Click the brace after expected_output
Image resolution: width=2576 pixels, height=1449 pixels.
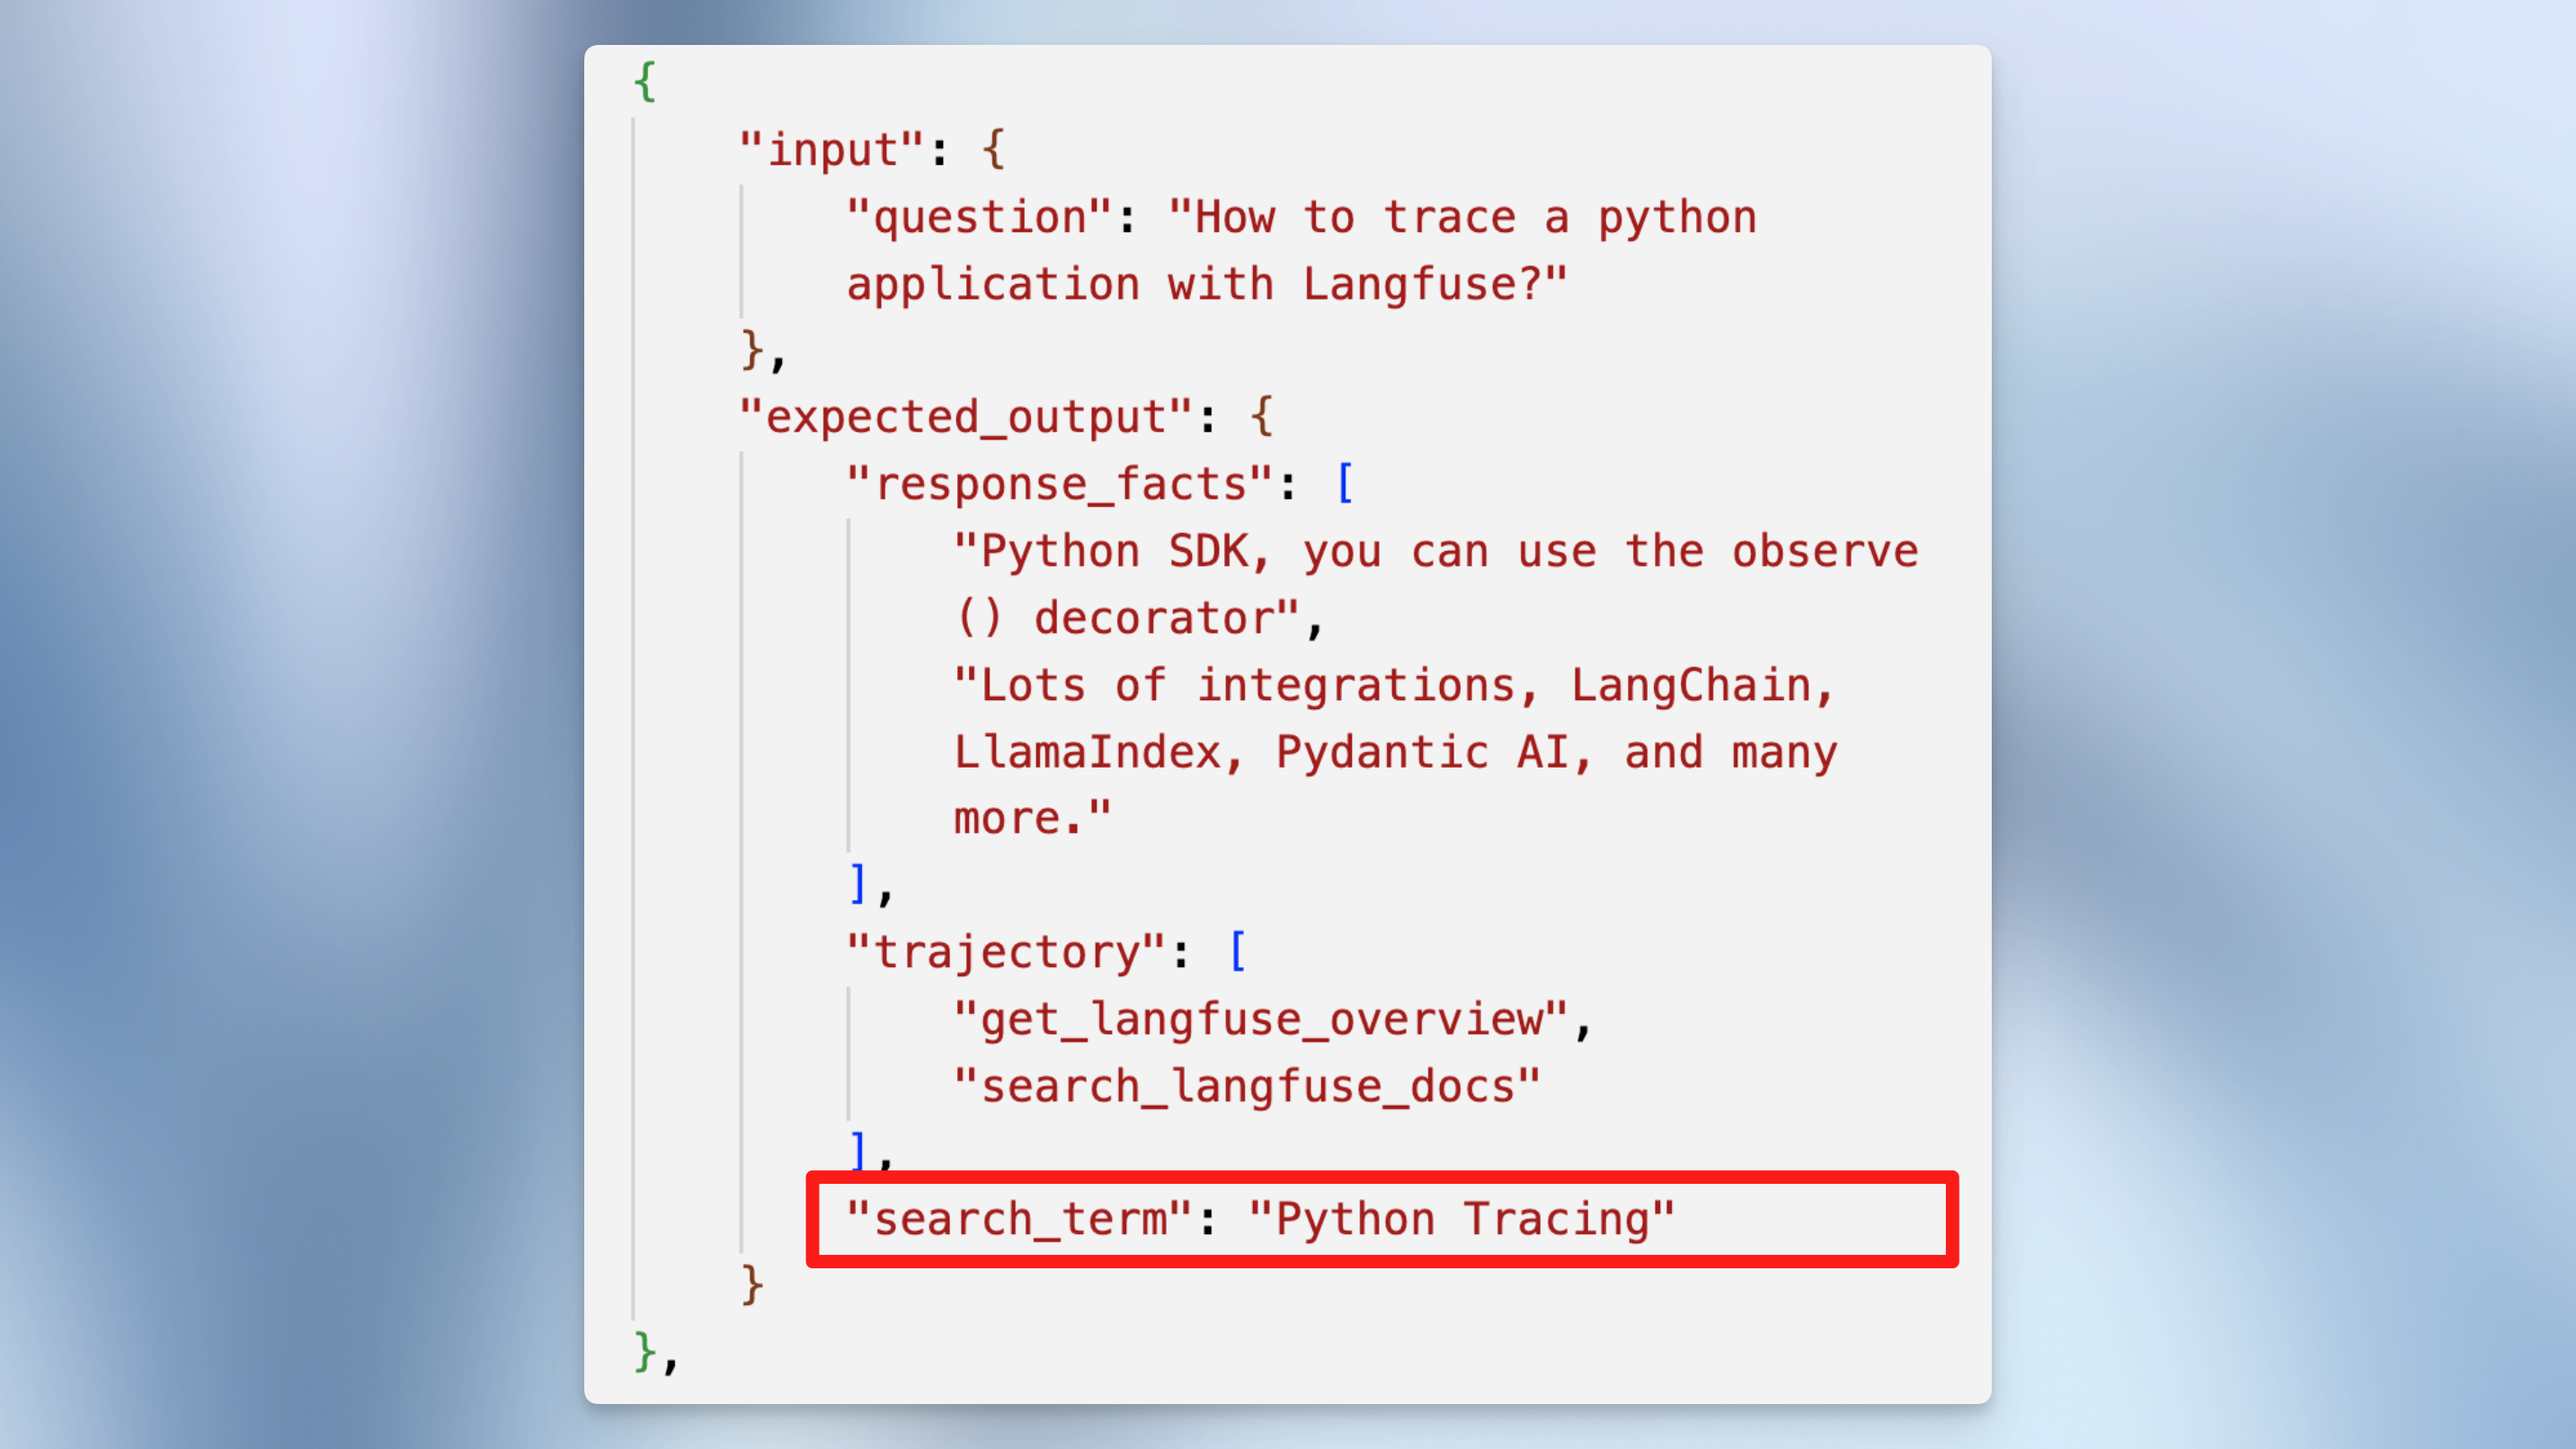pos(1262,417)
